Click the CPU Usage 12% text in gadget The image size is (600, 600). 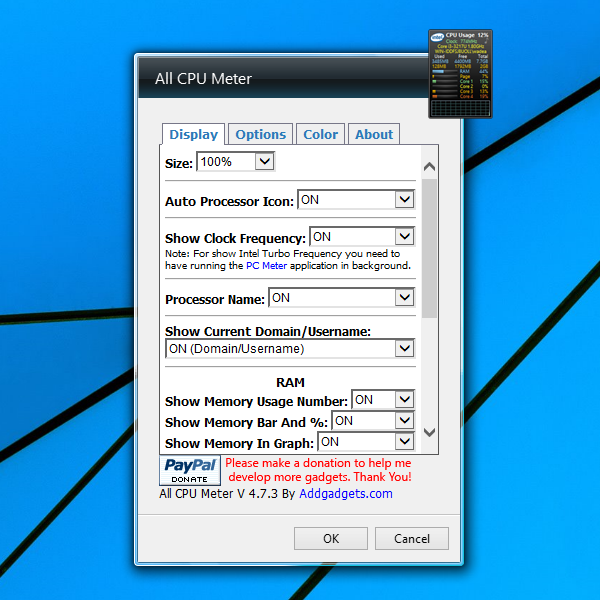[x=467, y=35]
